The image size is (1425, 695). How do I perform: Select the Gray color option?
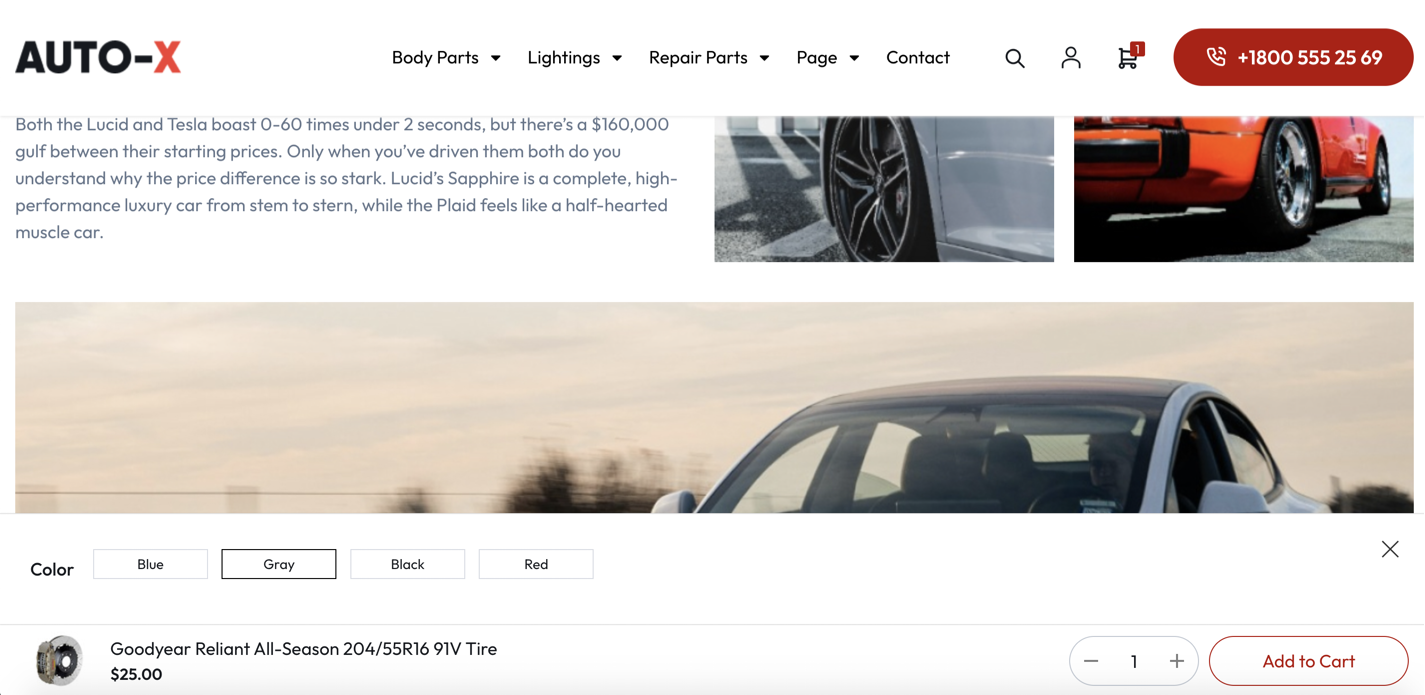tap(279, 564)
